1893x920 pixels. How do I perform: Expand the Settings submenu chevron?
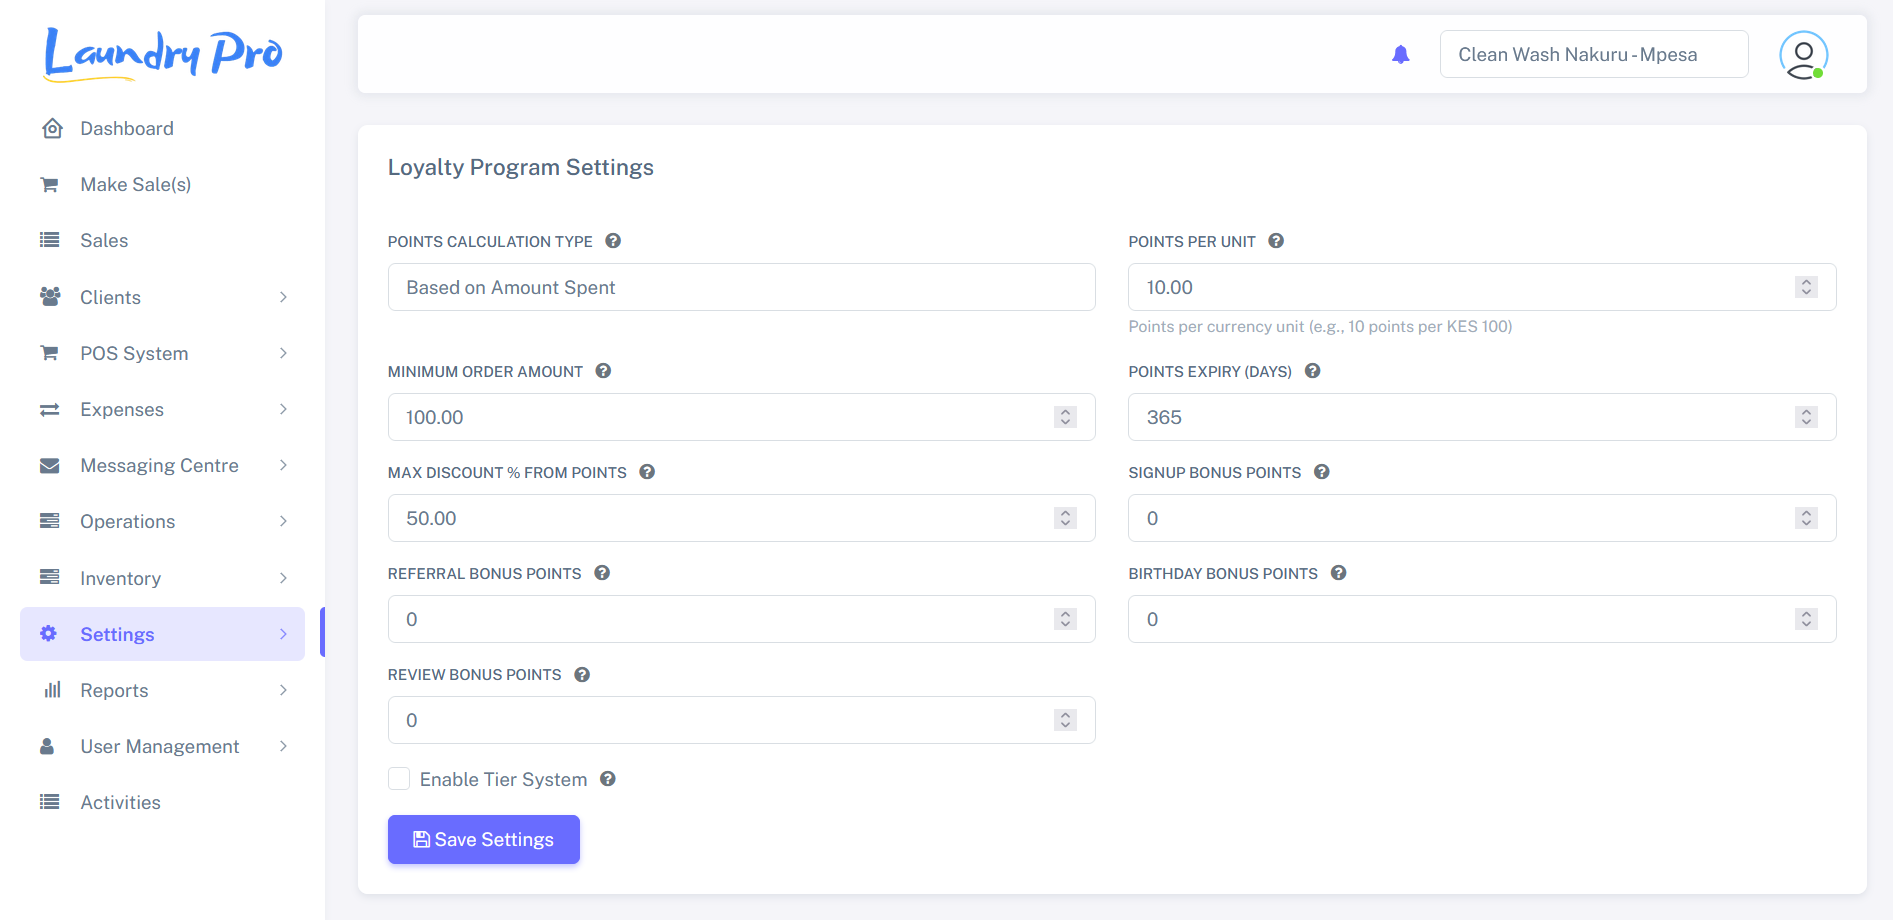284,634
